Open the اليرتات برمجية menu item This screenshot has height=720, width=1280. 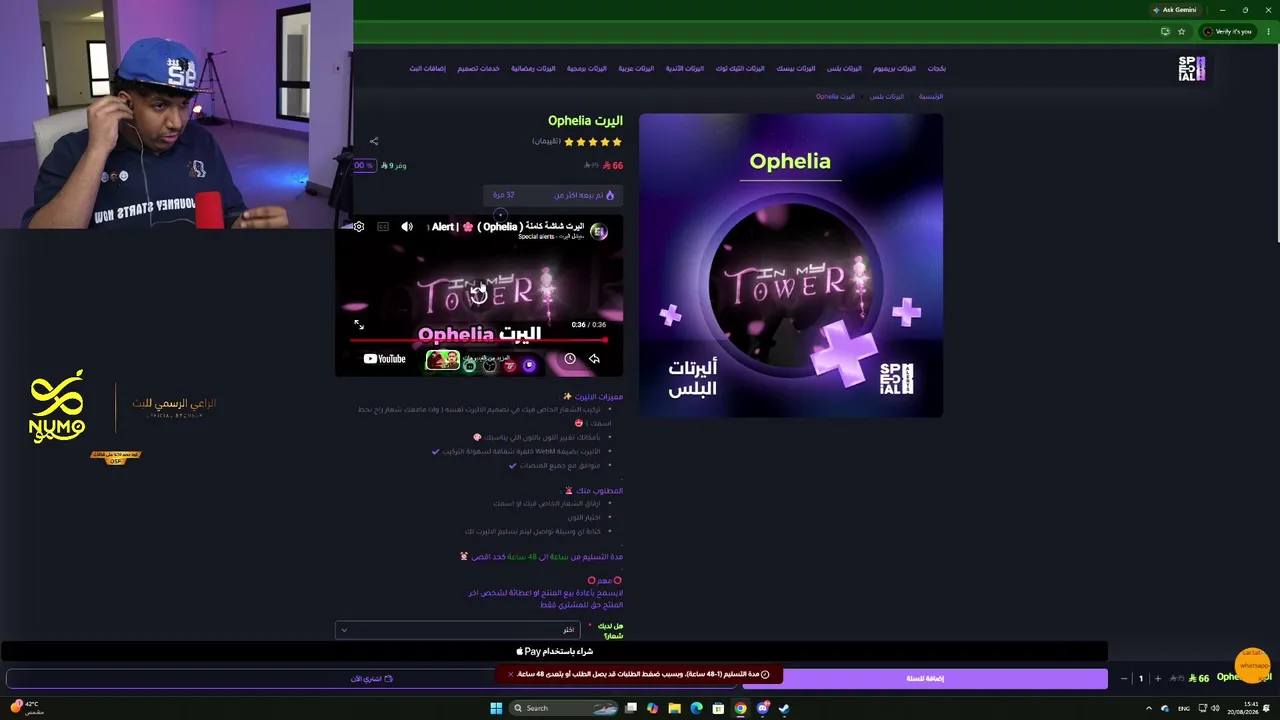(x=587, y=69)
